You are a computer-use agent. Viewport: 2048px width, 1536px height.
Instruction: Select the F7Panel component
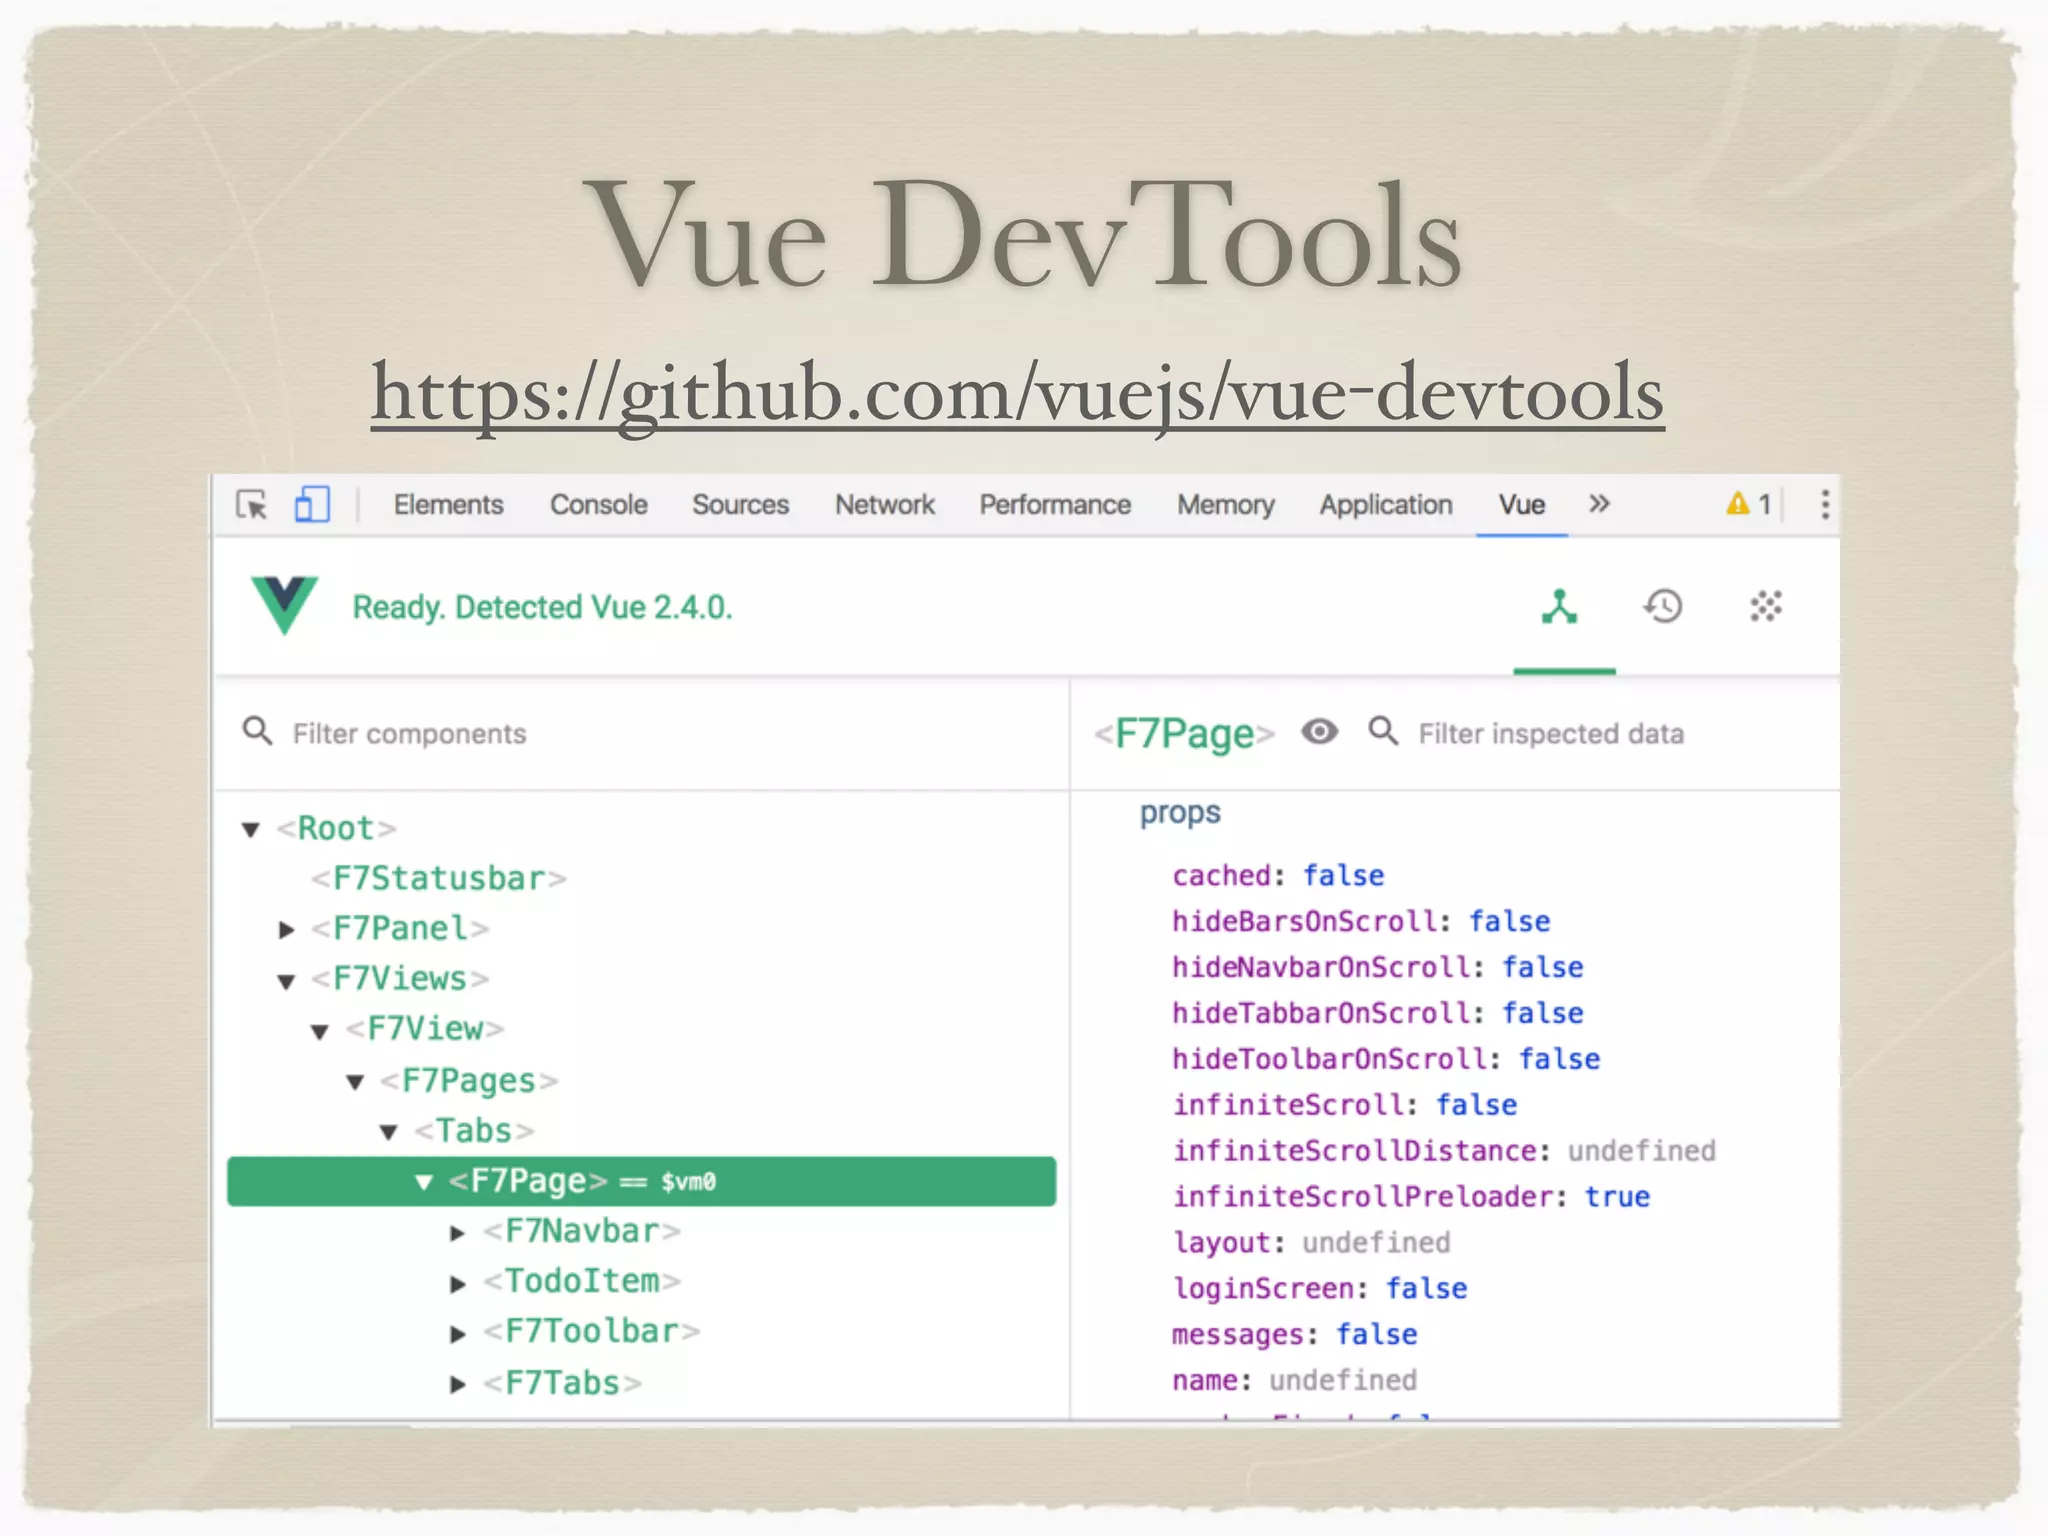click(400, 928)
